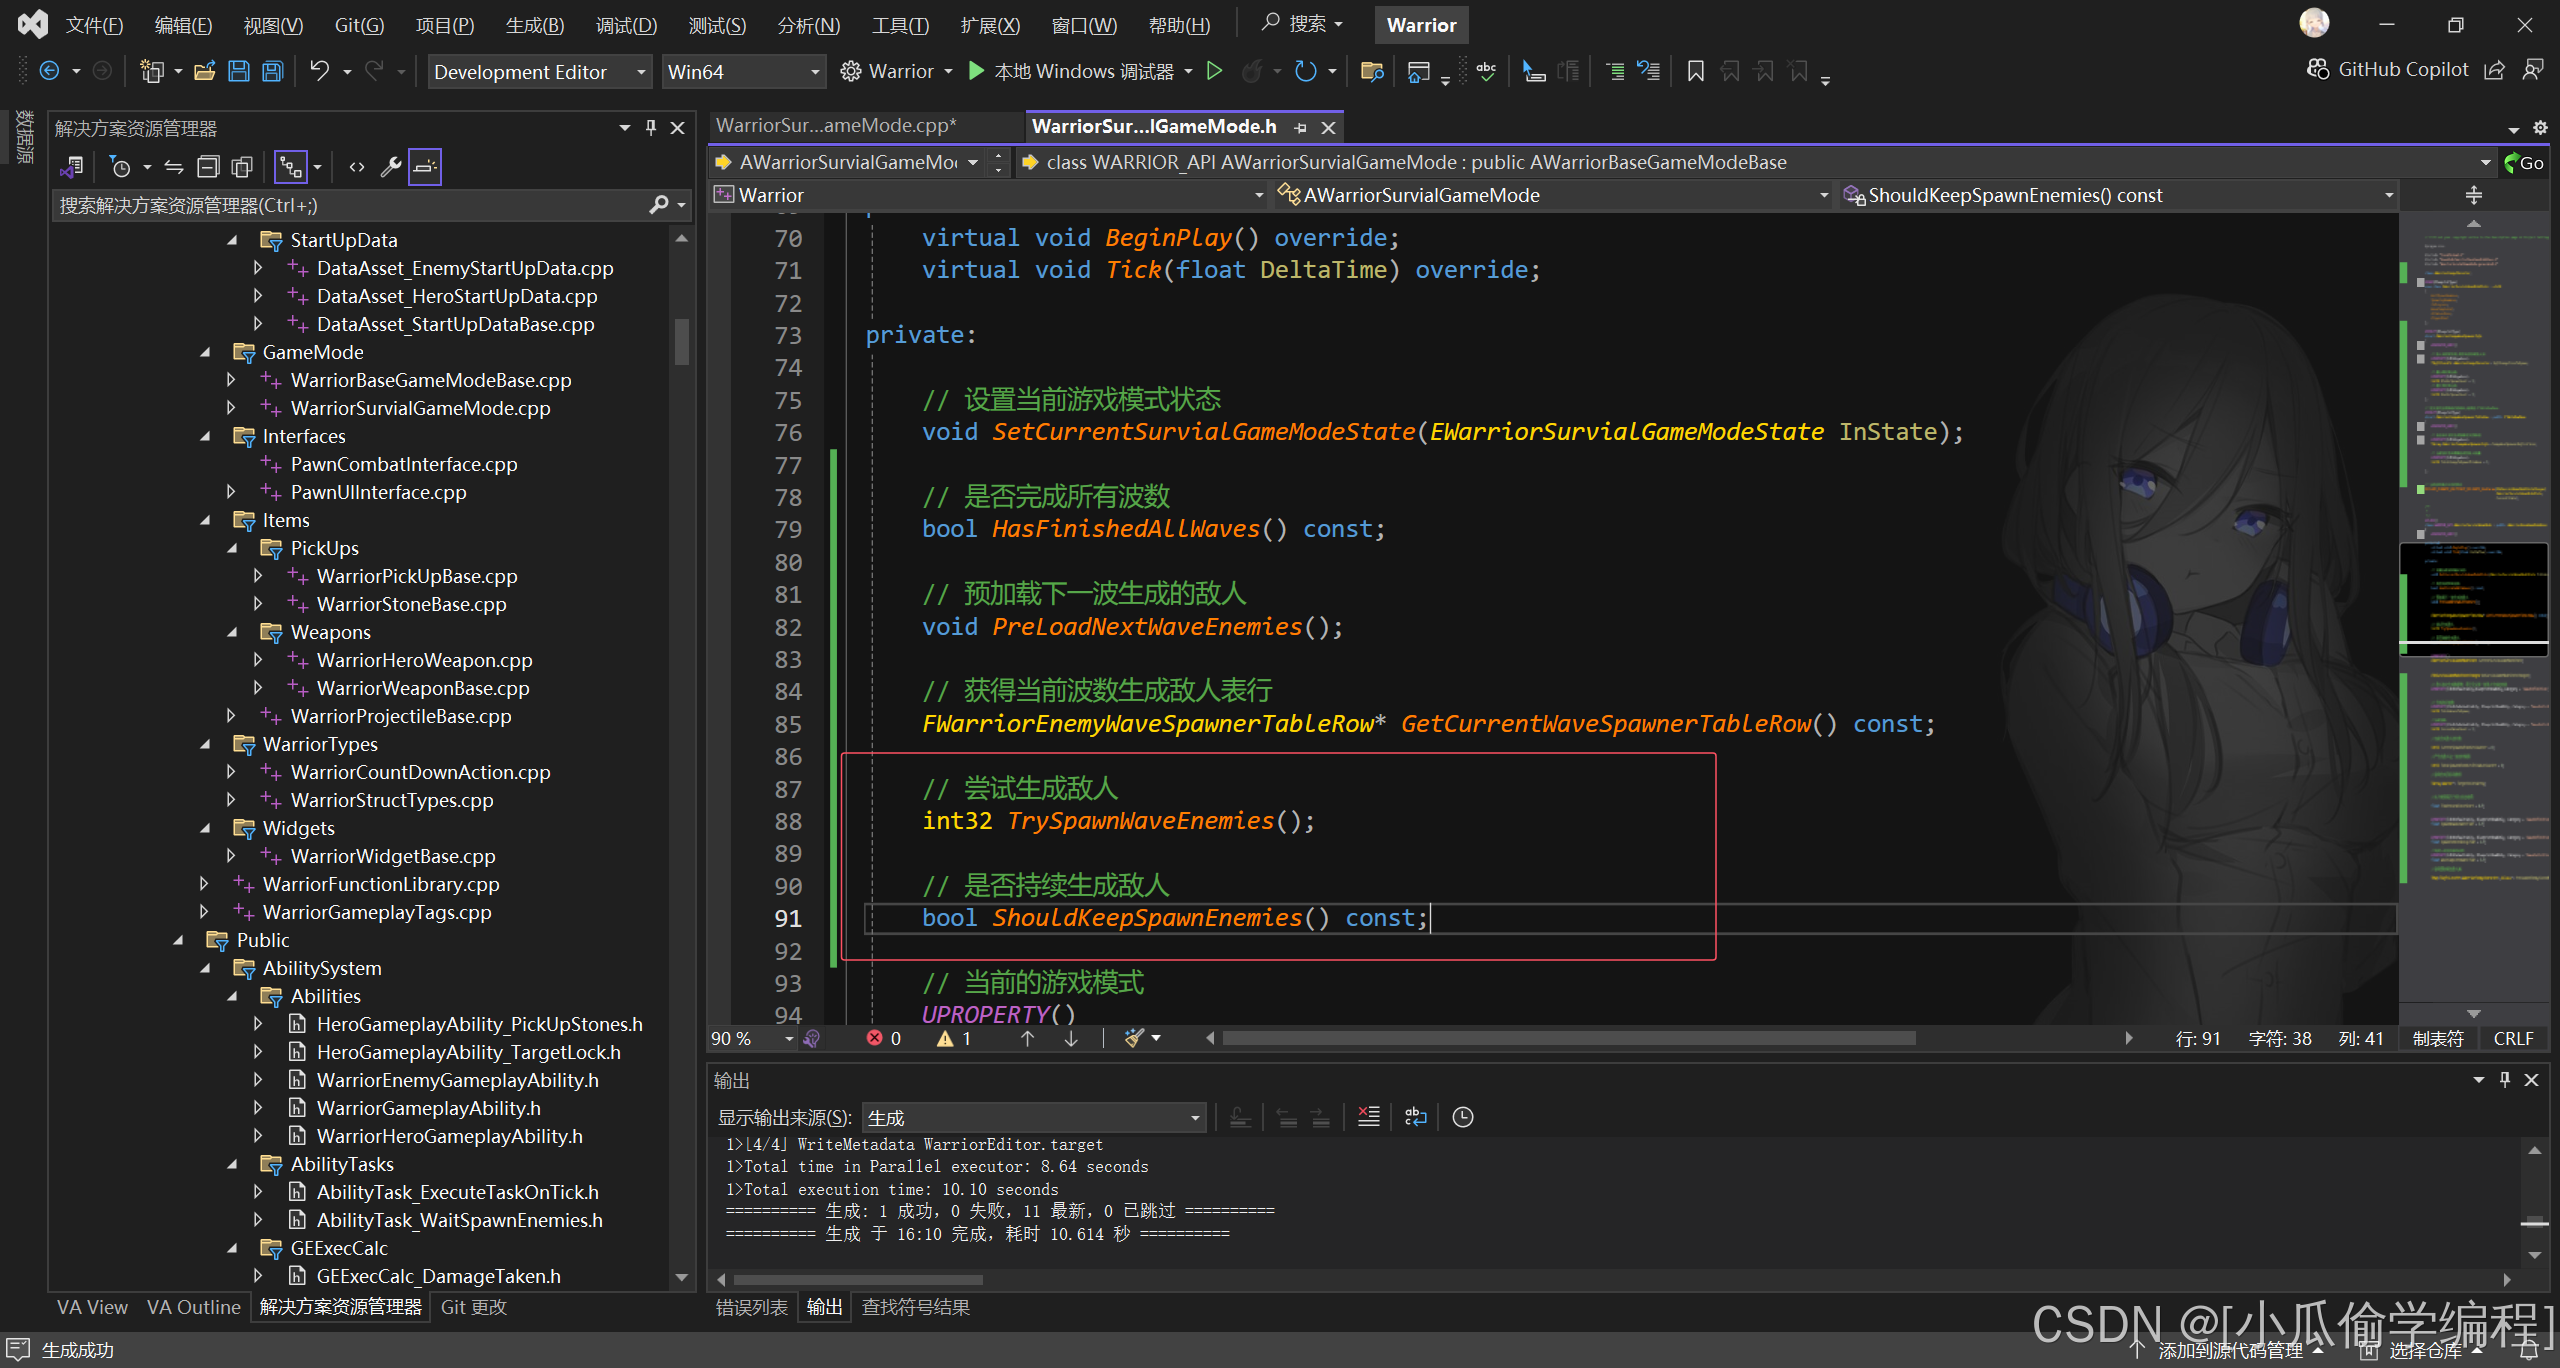2560x1368 pixels.
Task: Collapse all in Solution Explorer icon
Action: [208, 167]
